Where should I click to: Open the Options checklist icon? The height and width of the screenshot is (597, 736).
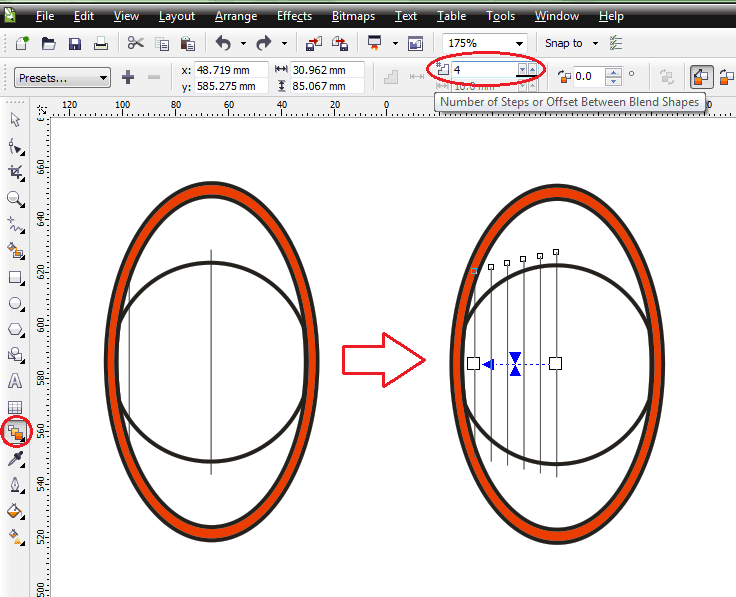615,43
